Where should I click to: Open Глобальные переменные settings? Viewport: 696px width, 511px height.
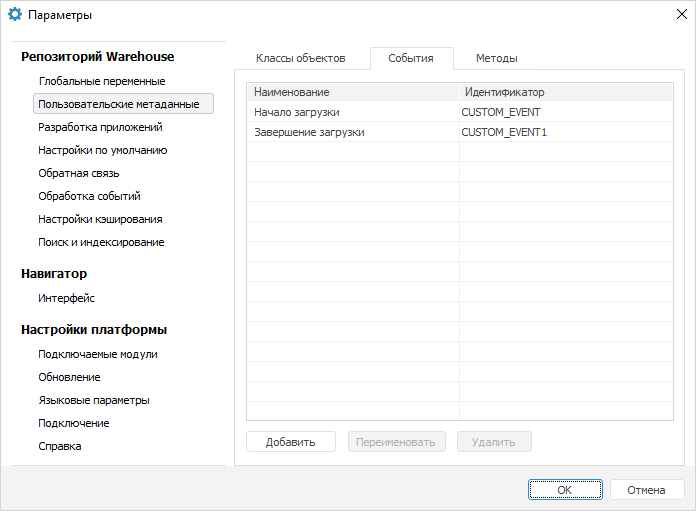pos(101,81)
